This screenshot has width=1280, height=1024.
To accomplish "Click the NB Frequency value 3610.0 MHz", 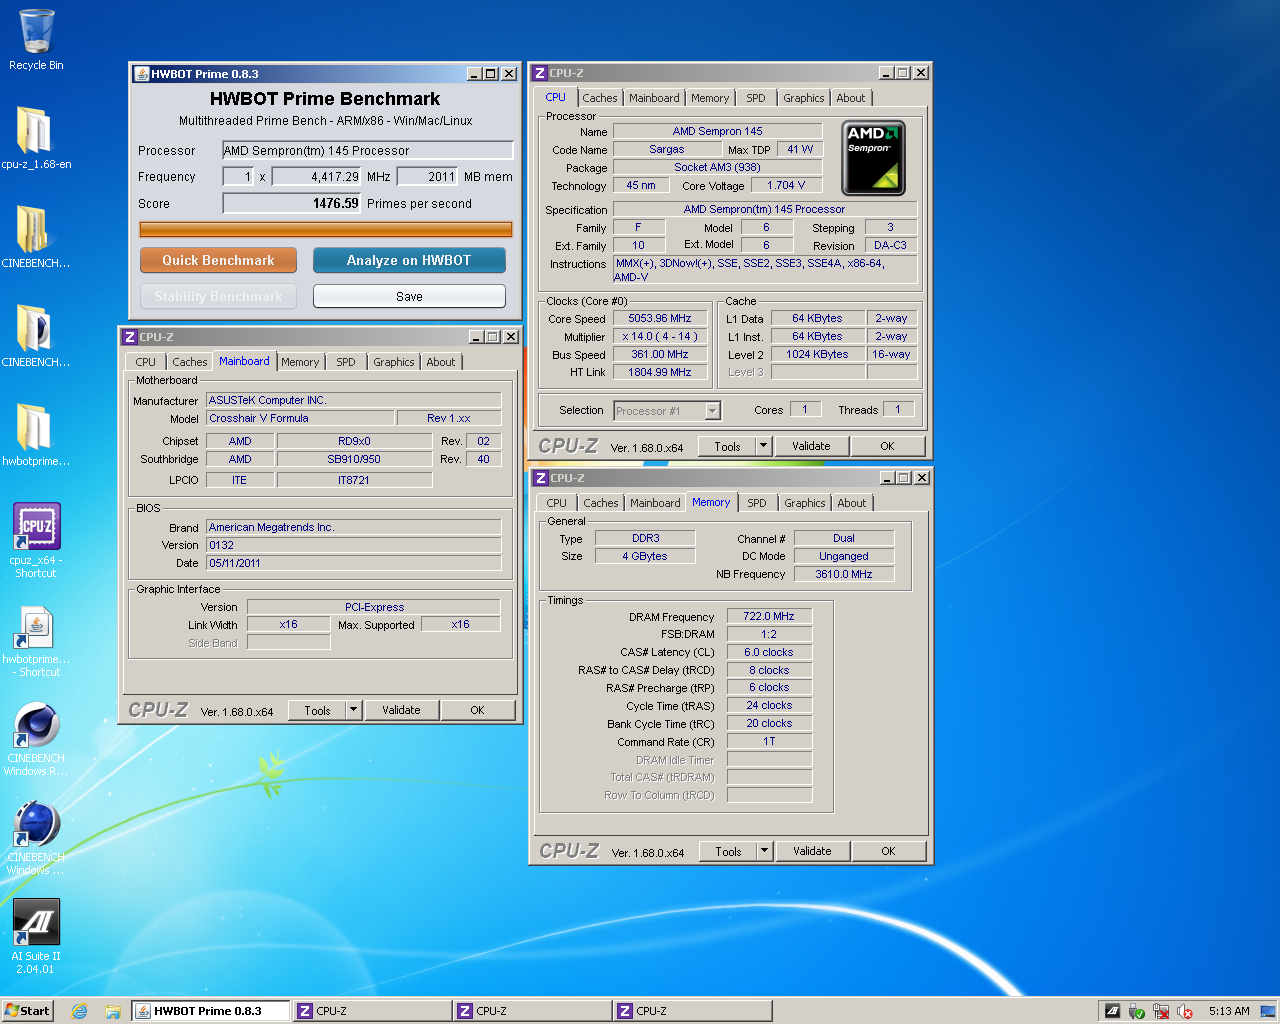I will pyautogui.click(x=844, y=574).
